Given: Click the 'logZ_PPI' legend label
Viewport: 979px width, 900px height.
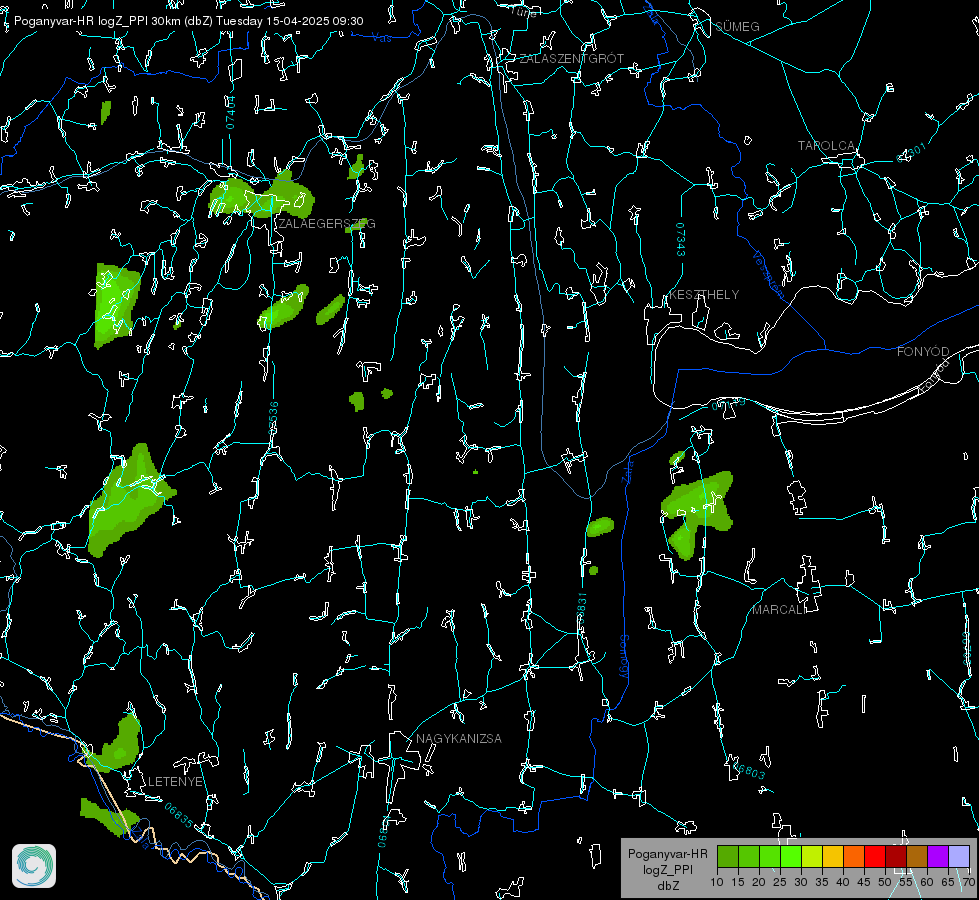Looking at the screenshot, I should point(667,869).
